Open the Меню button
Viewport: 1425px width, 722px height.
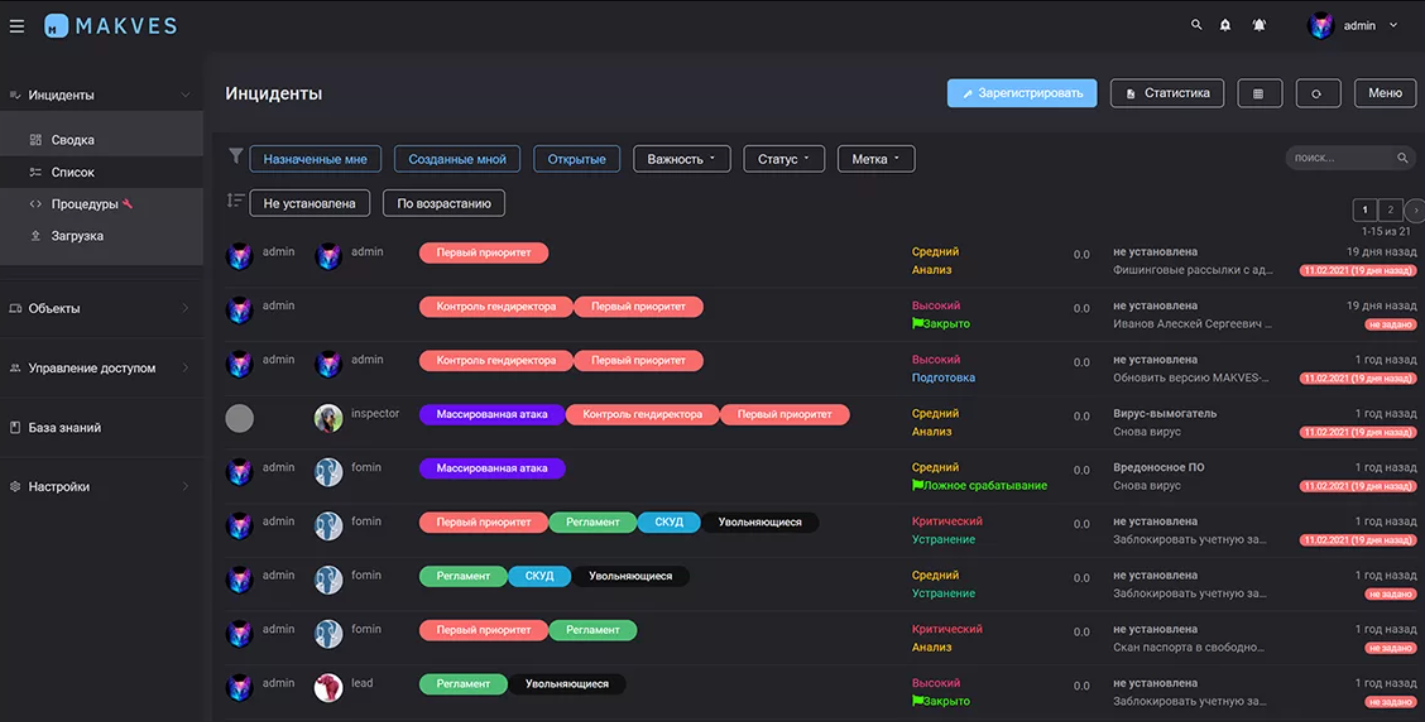pos(1385,93)
